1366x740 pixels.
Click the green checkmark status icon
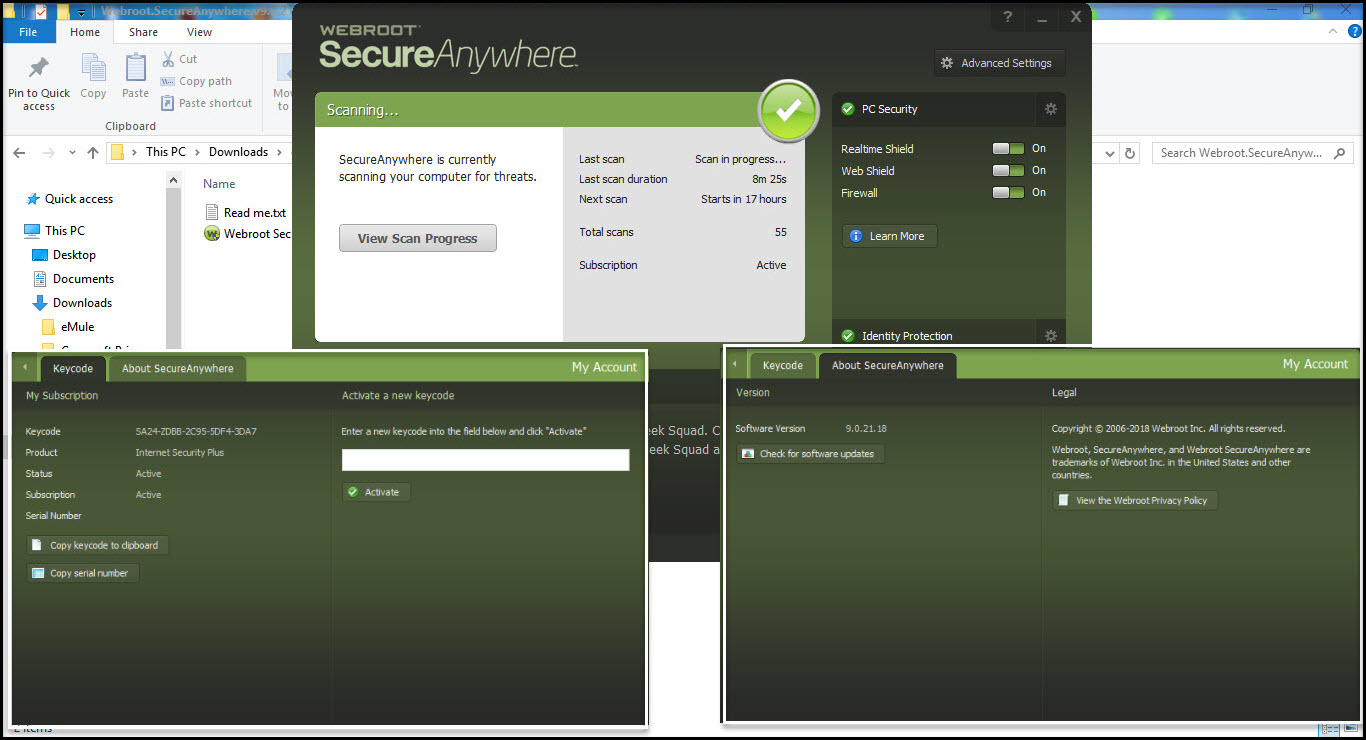789,111
